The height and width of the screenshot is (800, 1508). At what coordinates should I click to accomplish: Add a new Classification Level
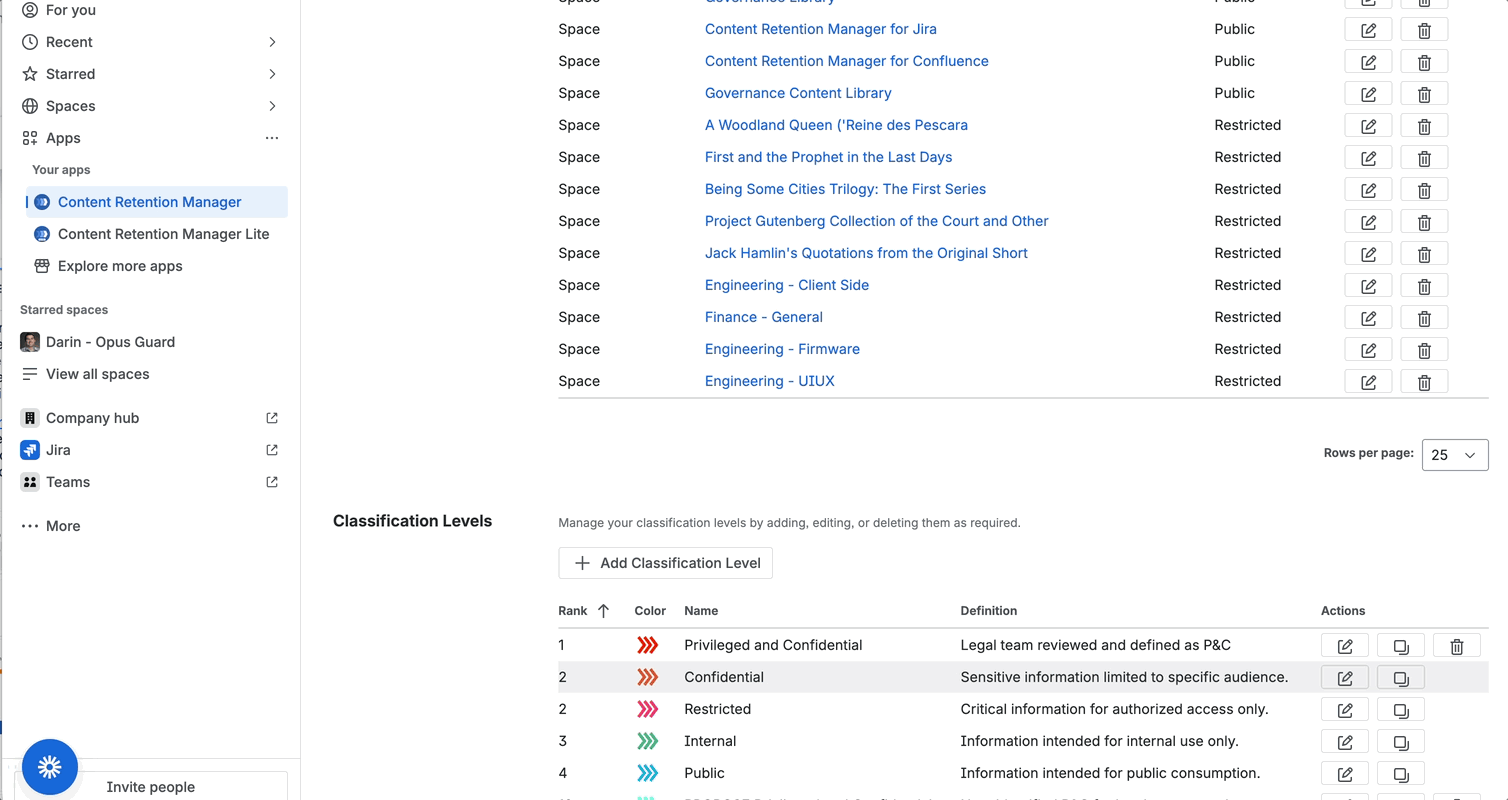point(665,563)
